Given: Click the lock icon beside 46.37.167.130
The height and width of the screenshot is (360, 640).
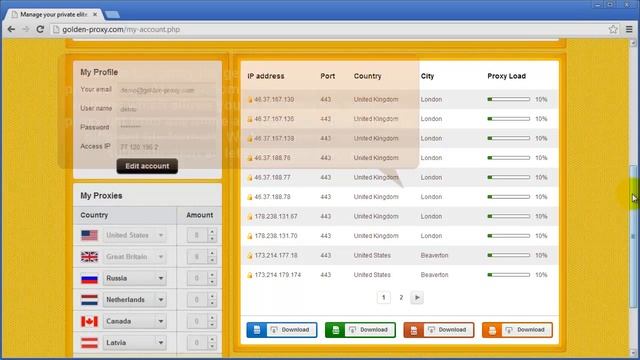Looking at the screenshot, I should [250, 100].
